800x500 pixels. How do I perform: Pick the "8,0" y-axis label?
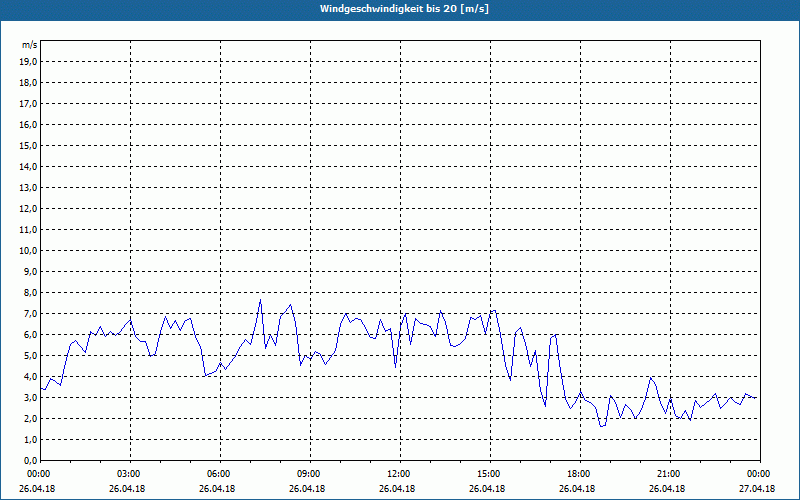point(30,293)
